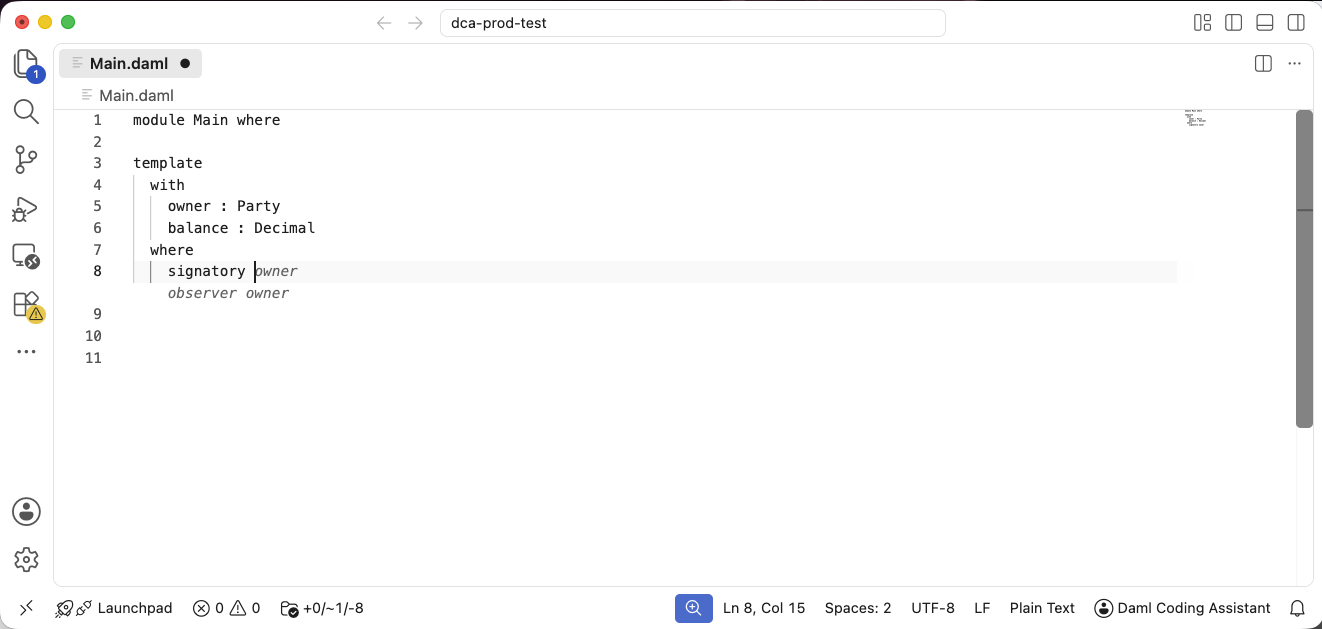Click the Launchpad status bar item

(114, 608)
